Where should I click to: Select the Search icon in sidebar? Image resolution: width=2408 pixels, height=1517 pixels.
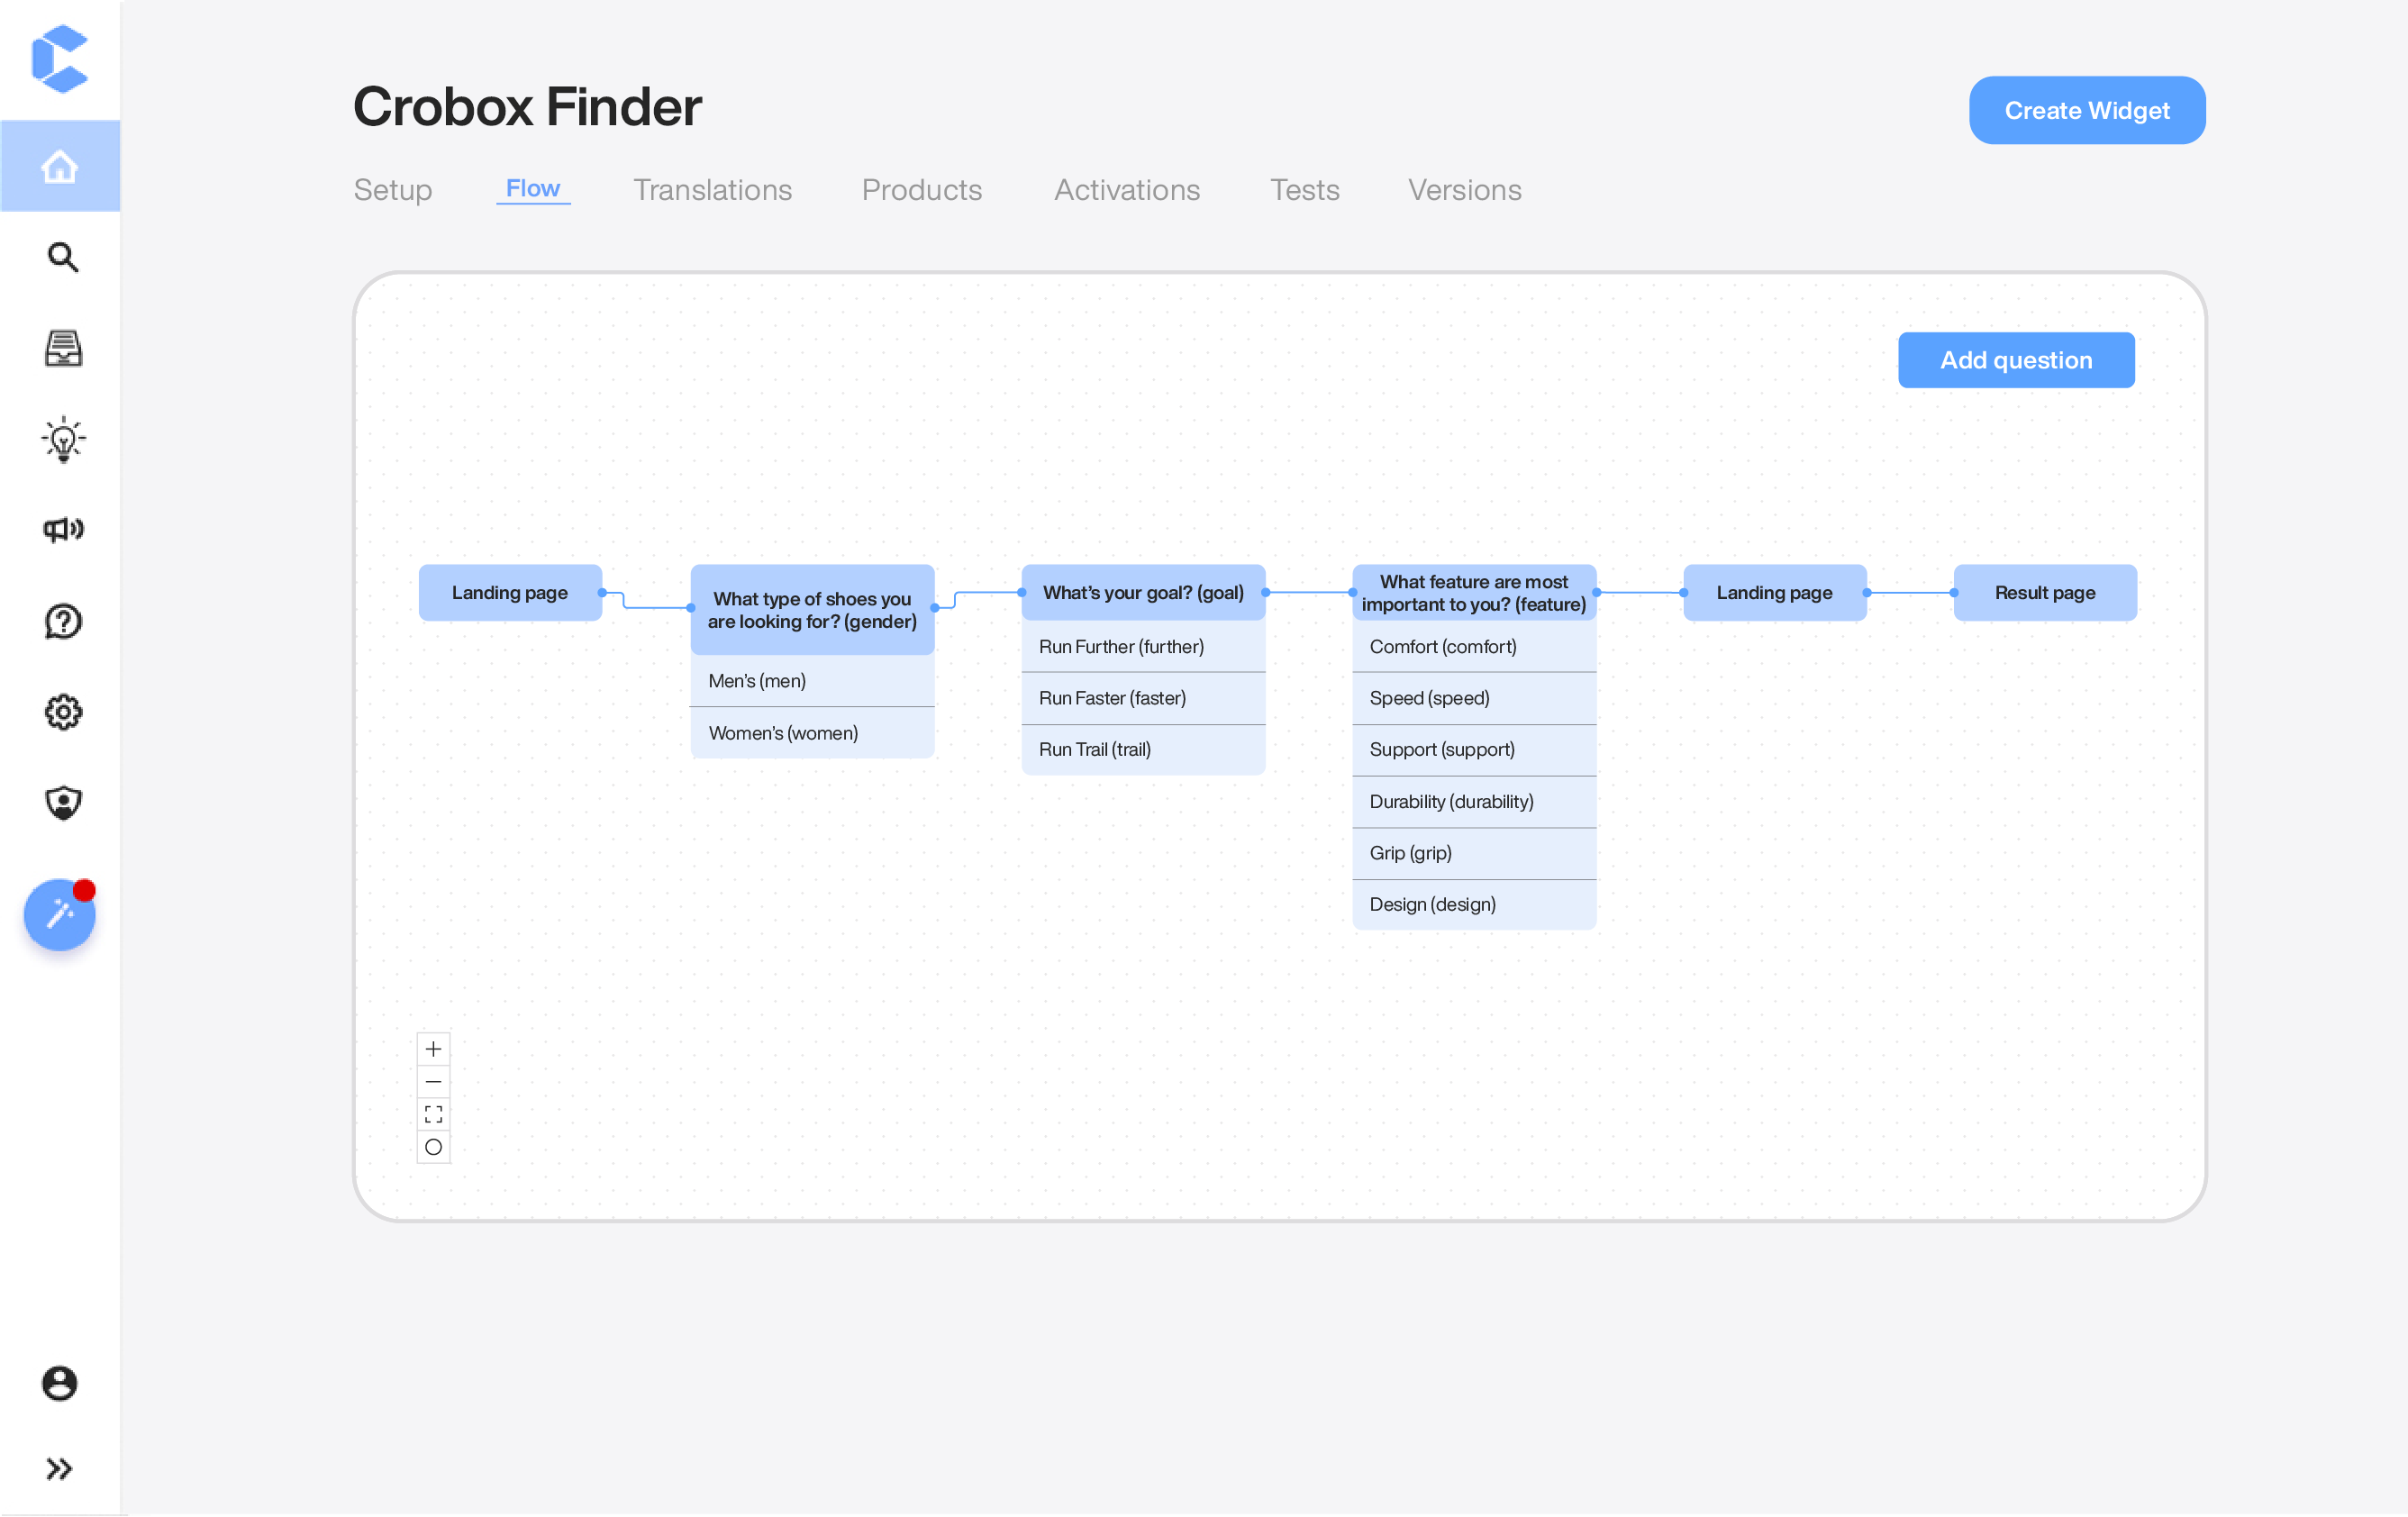pos(62,257)
